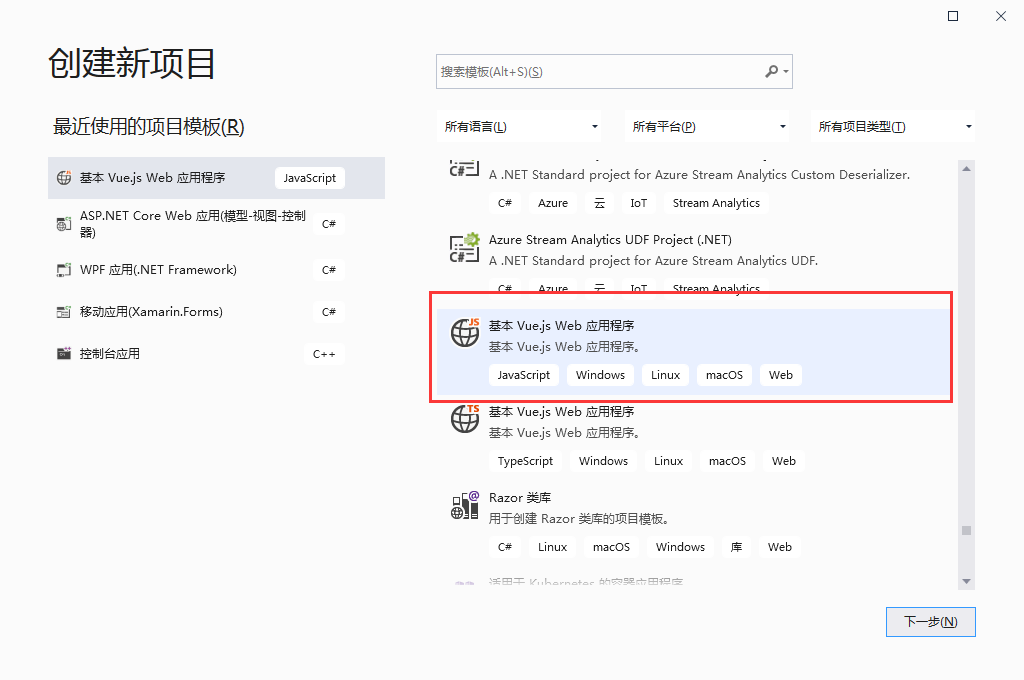Click the template list scrollbar thumb

click(967, 530)
